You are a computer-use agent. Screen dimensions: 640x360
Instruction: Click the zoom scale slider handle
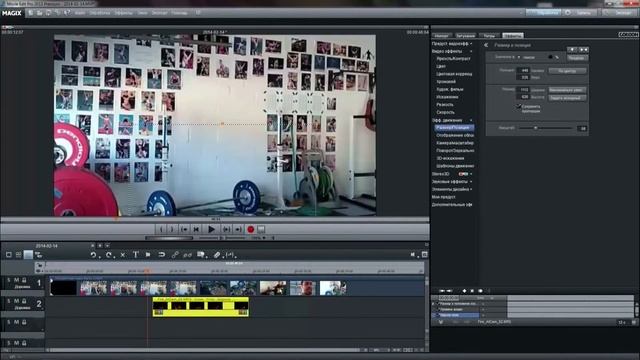click(536, 128)
